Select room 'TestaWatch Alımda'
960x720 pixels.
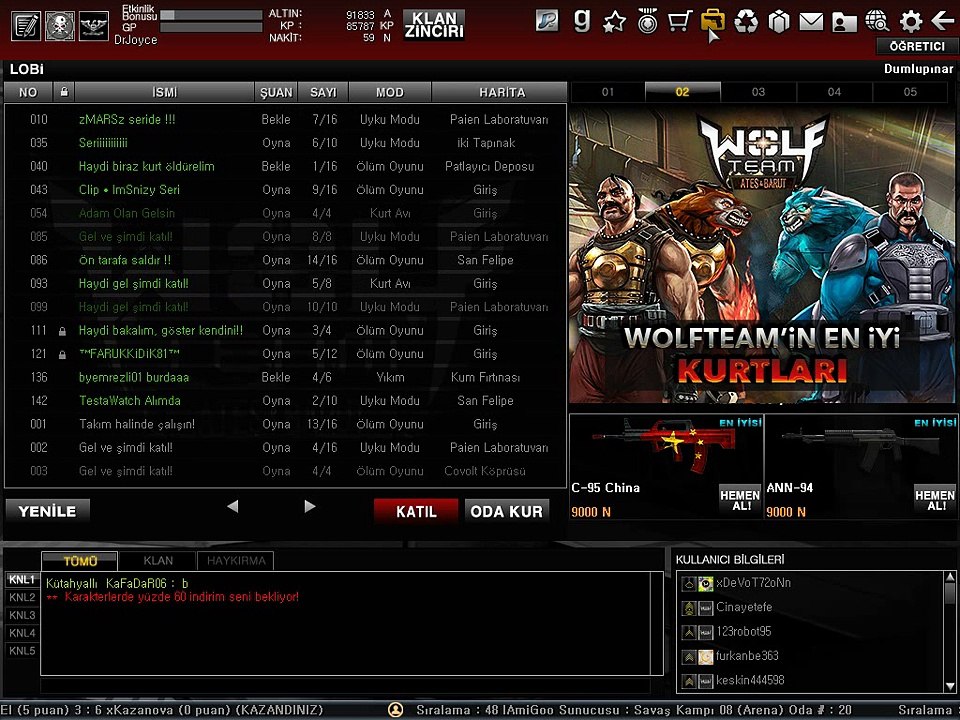point(285,400)
